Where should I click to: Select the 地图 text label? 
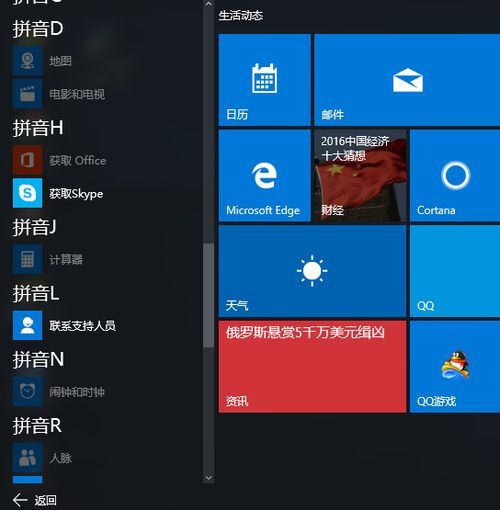[x=60, y=61]
